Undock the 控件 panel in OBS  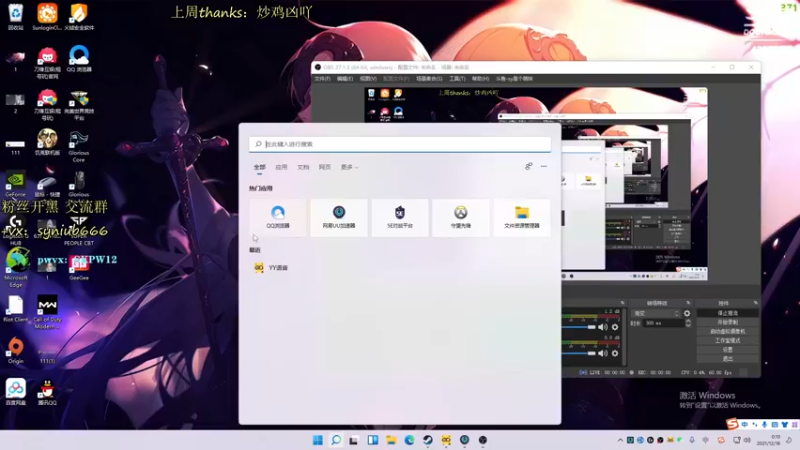point(756,303)
